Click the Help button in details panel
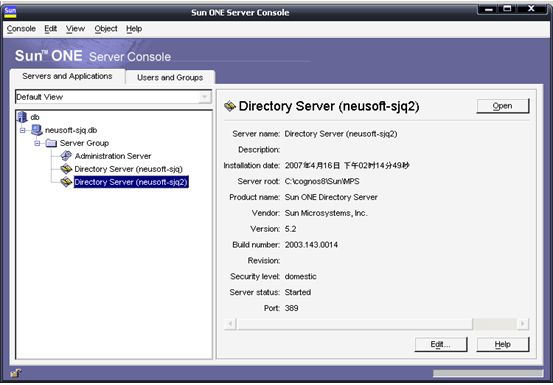Viewport: 553px width, 385px height. point(503,344)
